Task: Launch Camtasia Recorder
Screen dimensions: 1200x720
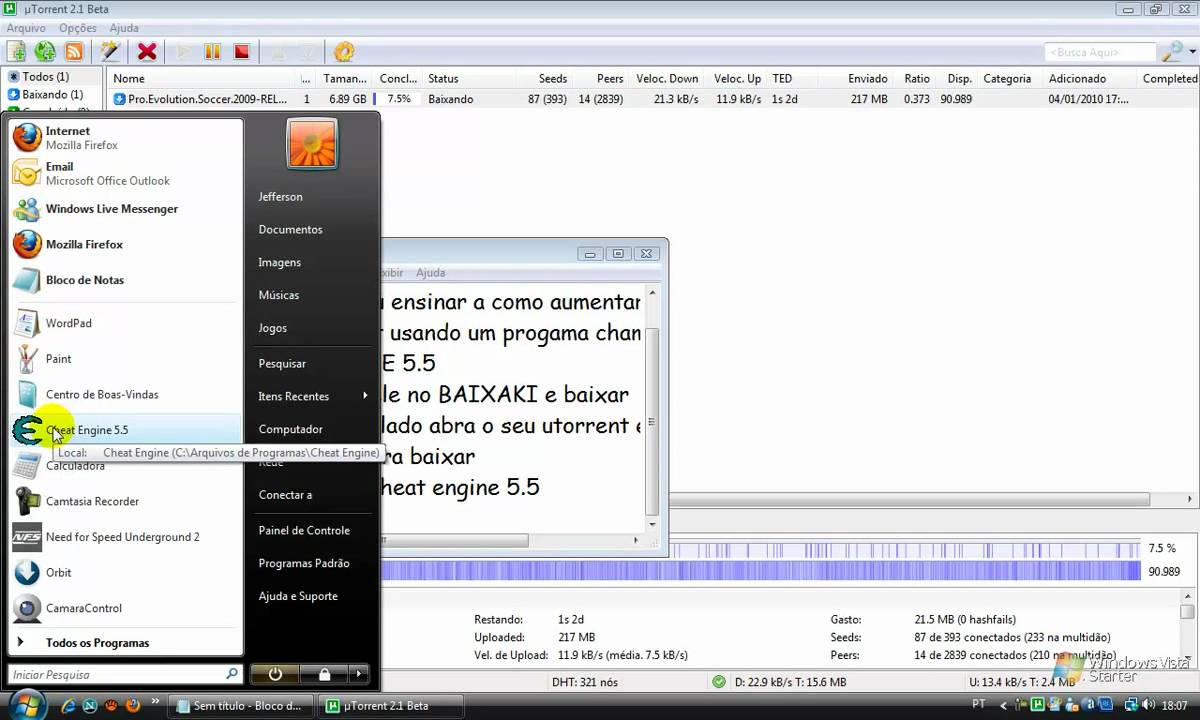Action: coord(125,501)
